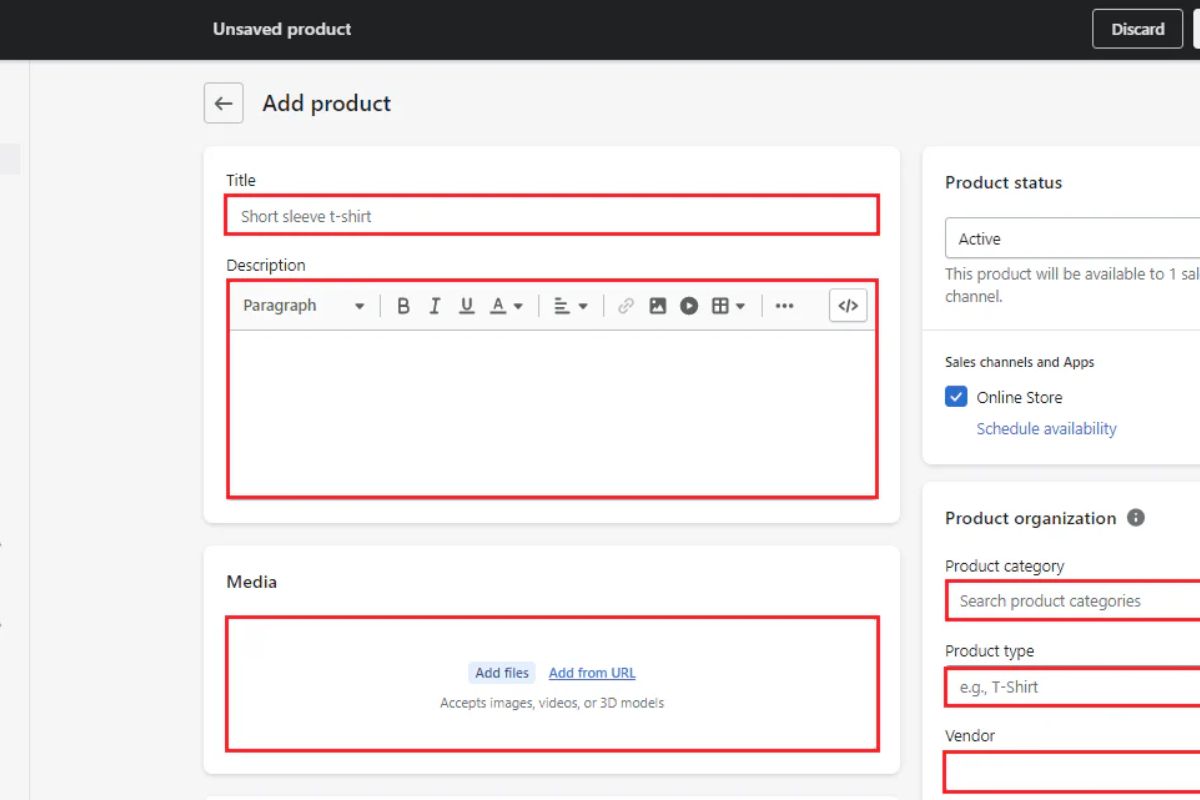Click the back arrow beside Add product
This screenshot has height=800, width=1200.
point(223,103)
